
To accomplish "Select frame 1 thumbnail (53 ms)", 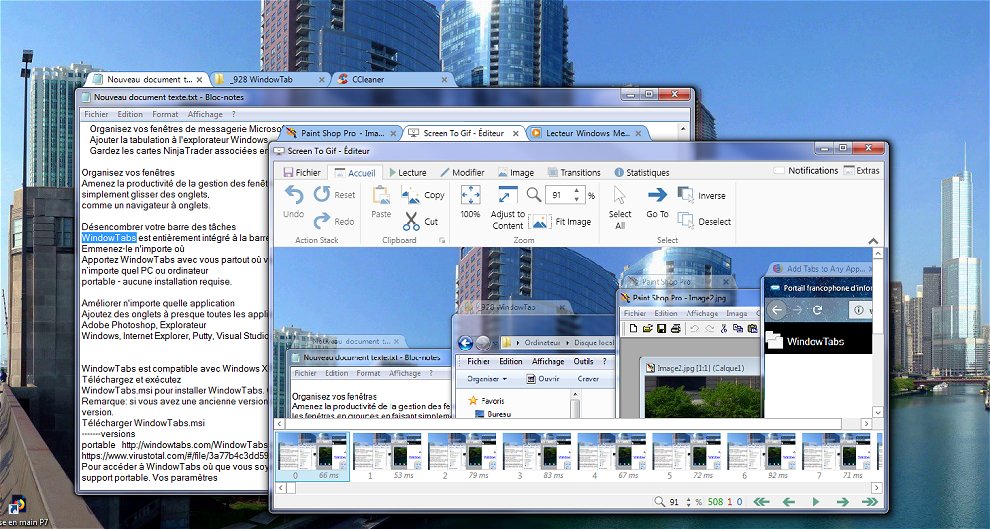I will [x=387, y=456].
